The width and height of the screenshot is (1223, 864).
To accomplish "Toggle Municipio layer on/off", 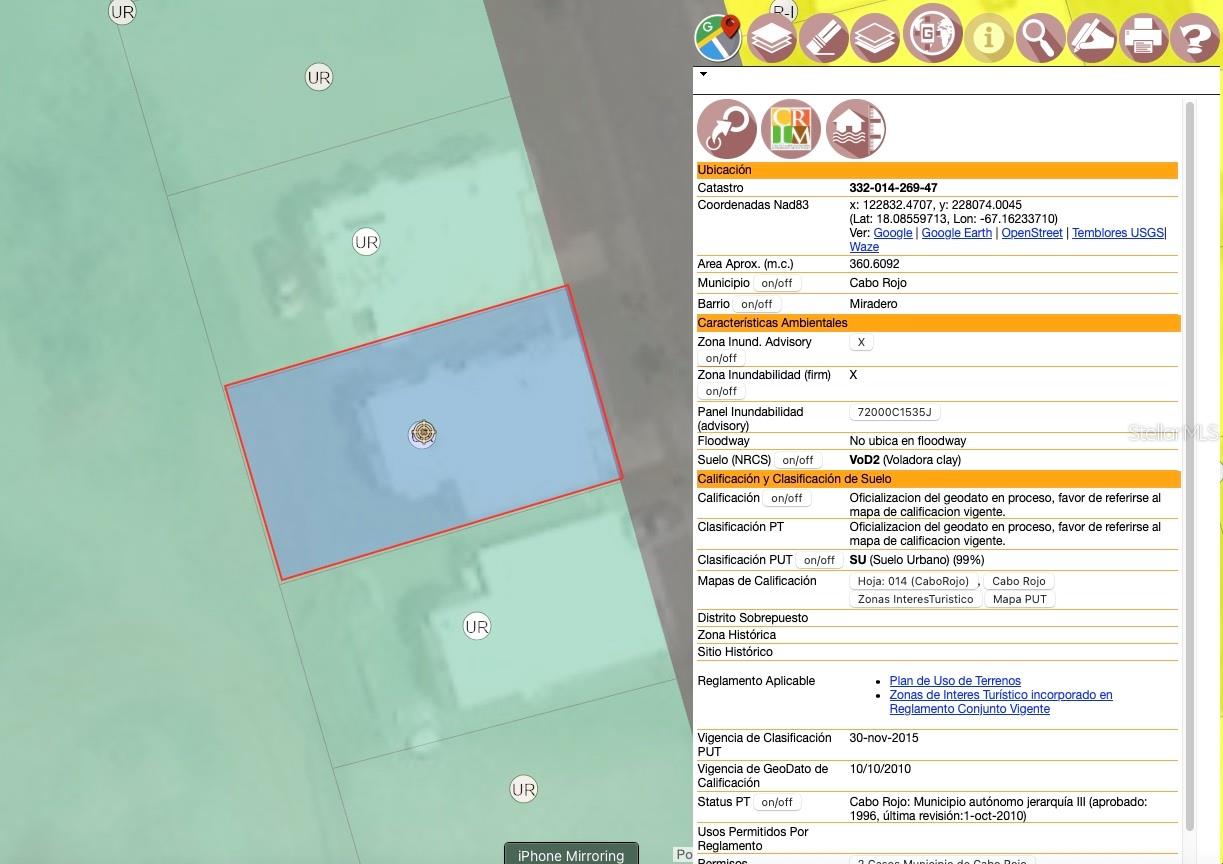I will tap(777, 283).
